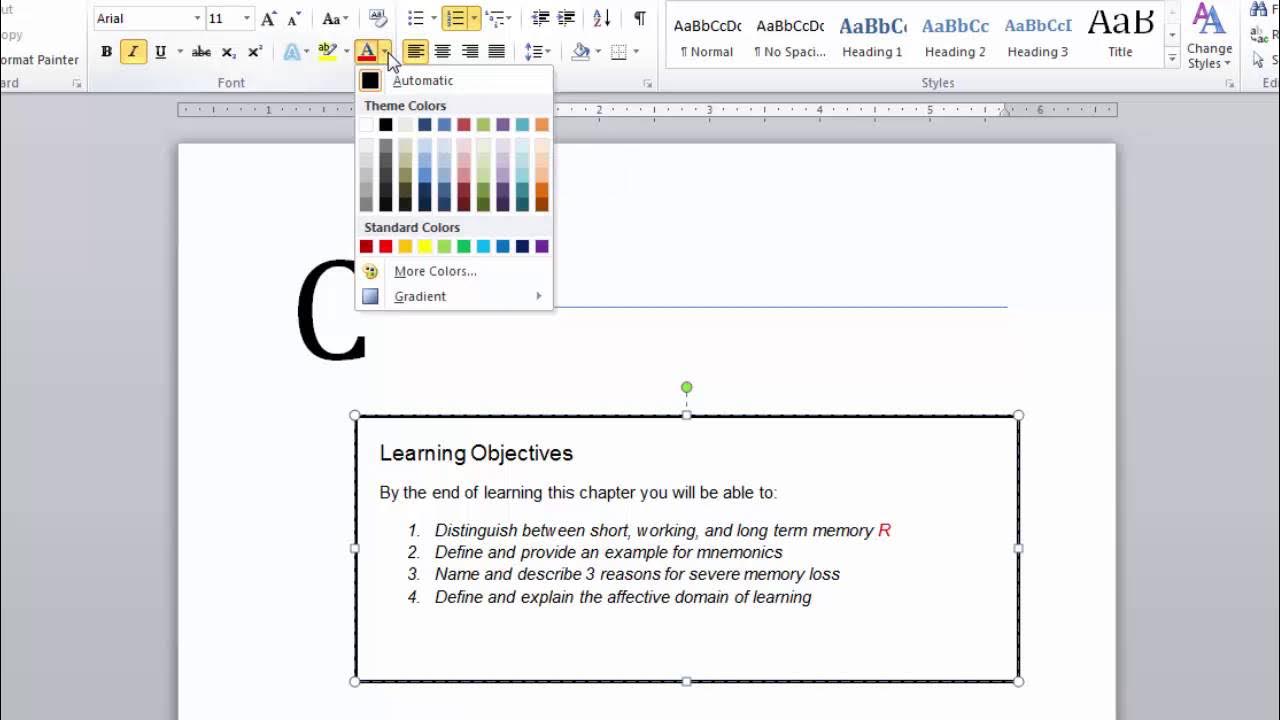Apply the Heading 3 style
This screenshot has height=720, width=1280.
coord(1038,36)
